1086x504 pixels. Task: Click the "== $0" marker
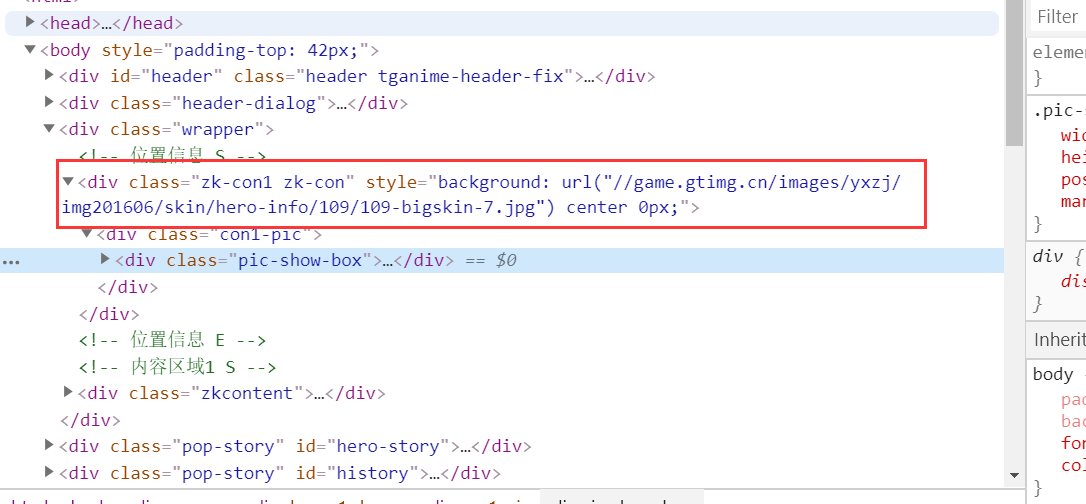tap(491, 261)
